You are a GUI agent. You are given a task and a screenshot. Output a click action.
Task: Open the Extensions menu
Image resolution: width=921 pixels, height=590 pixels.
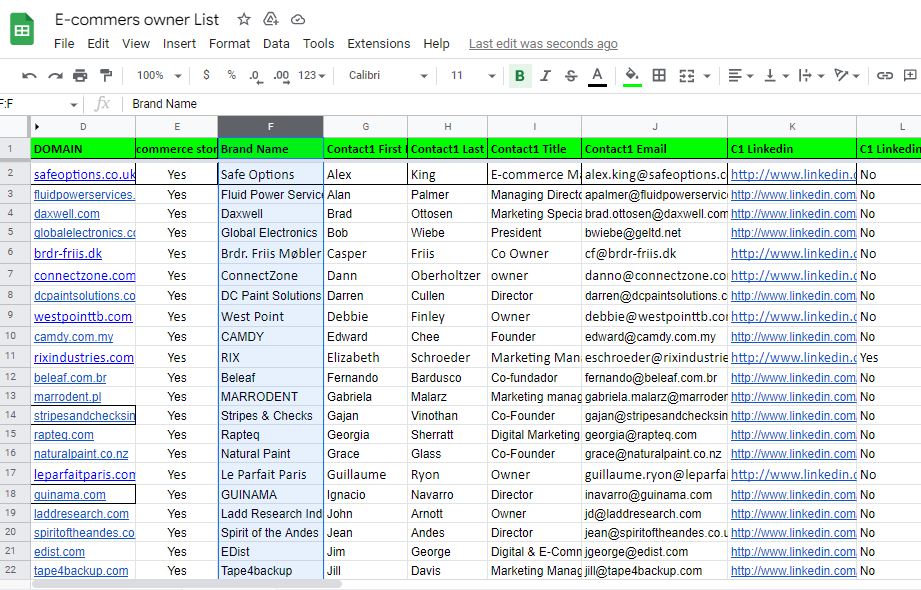(x=378, y=43)
